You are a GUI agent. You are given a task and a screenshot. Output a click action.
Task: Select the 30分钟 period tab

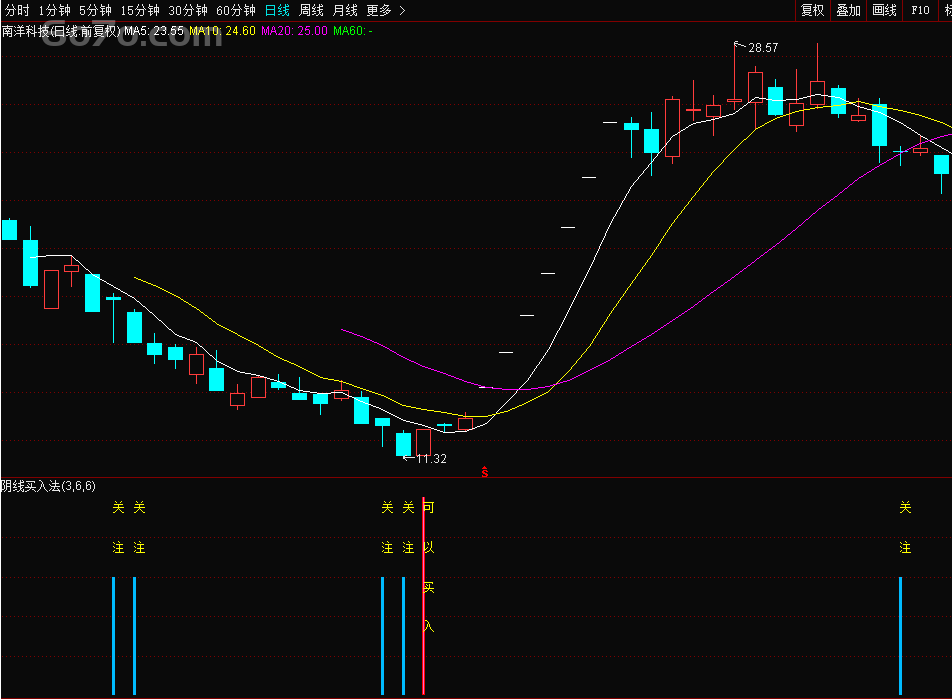(188, 10)
